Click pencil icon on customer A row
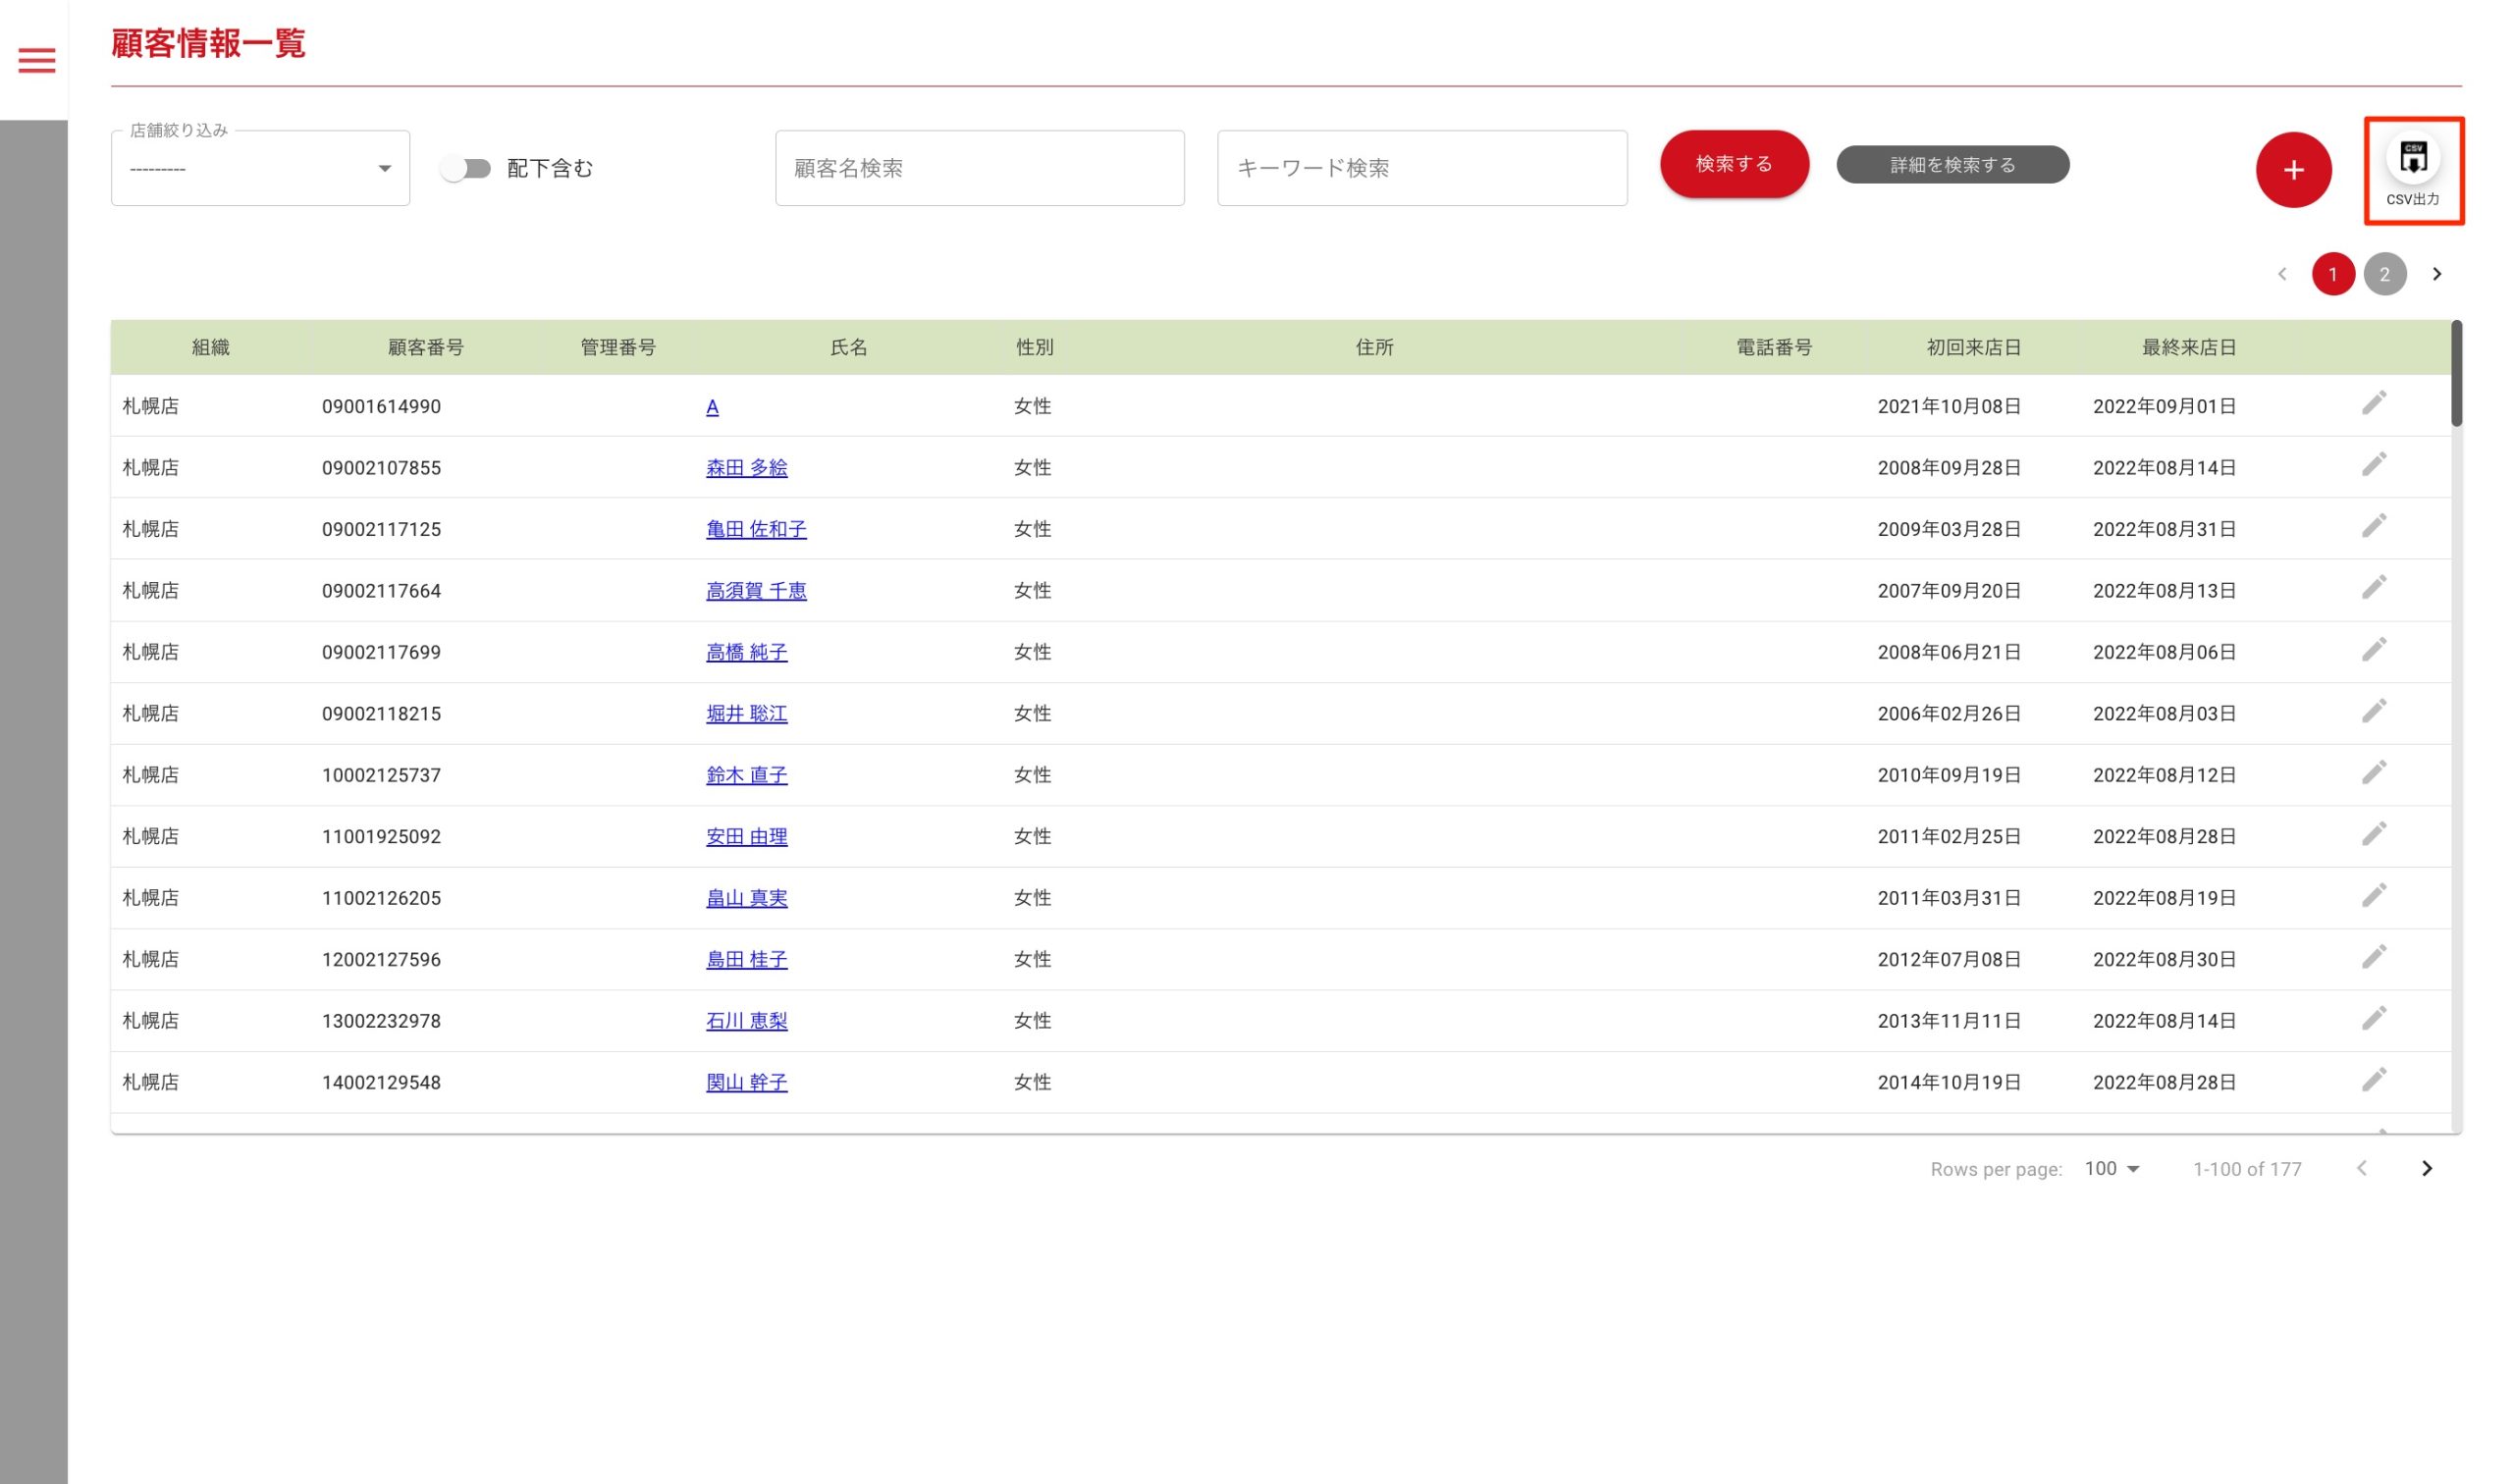Image resolution: width=2513 pixels, height=1484 pixels. [x=2374, y=403]
